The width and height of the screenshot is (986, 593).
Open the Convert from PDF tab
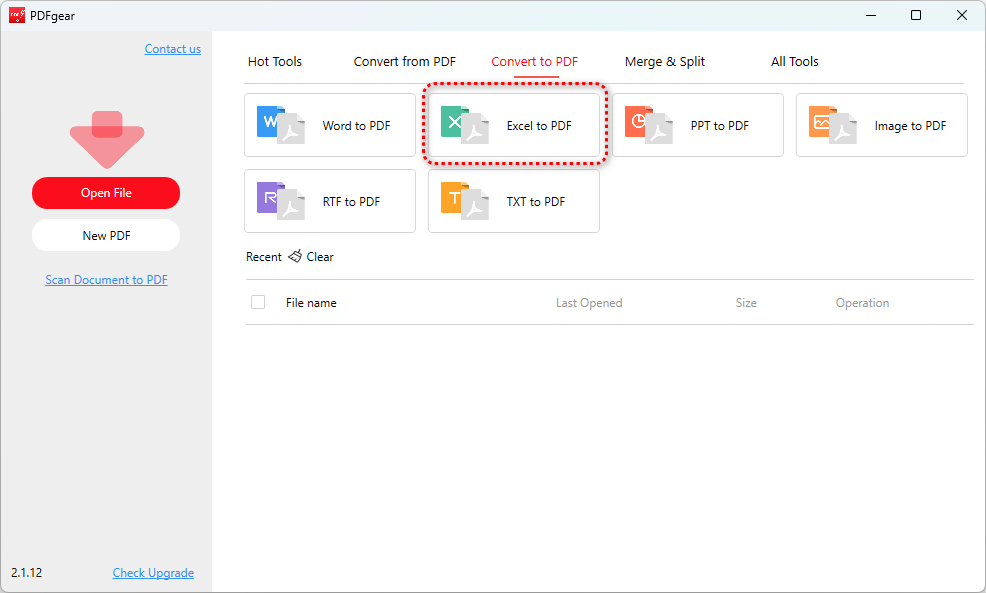404,62
